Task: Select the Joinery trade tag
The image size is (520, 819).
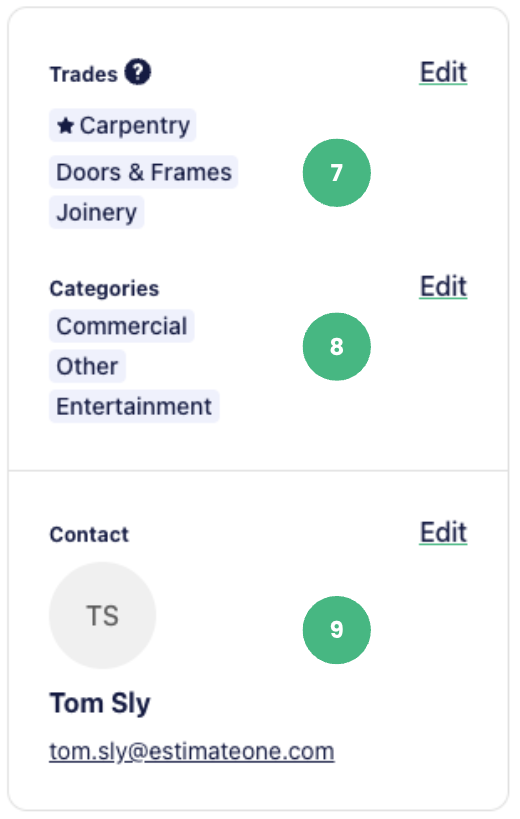Action: (97, 212)
